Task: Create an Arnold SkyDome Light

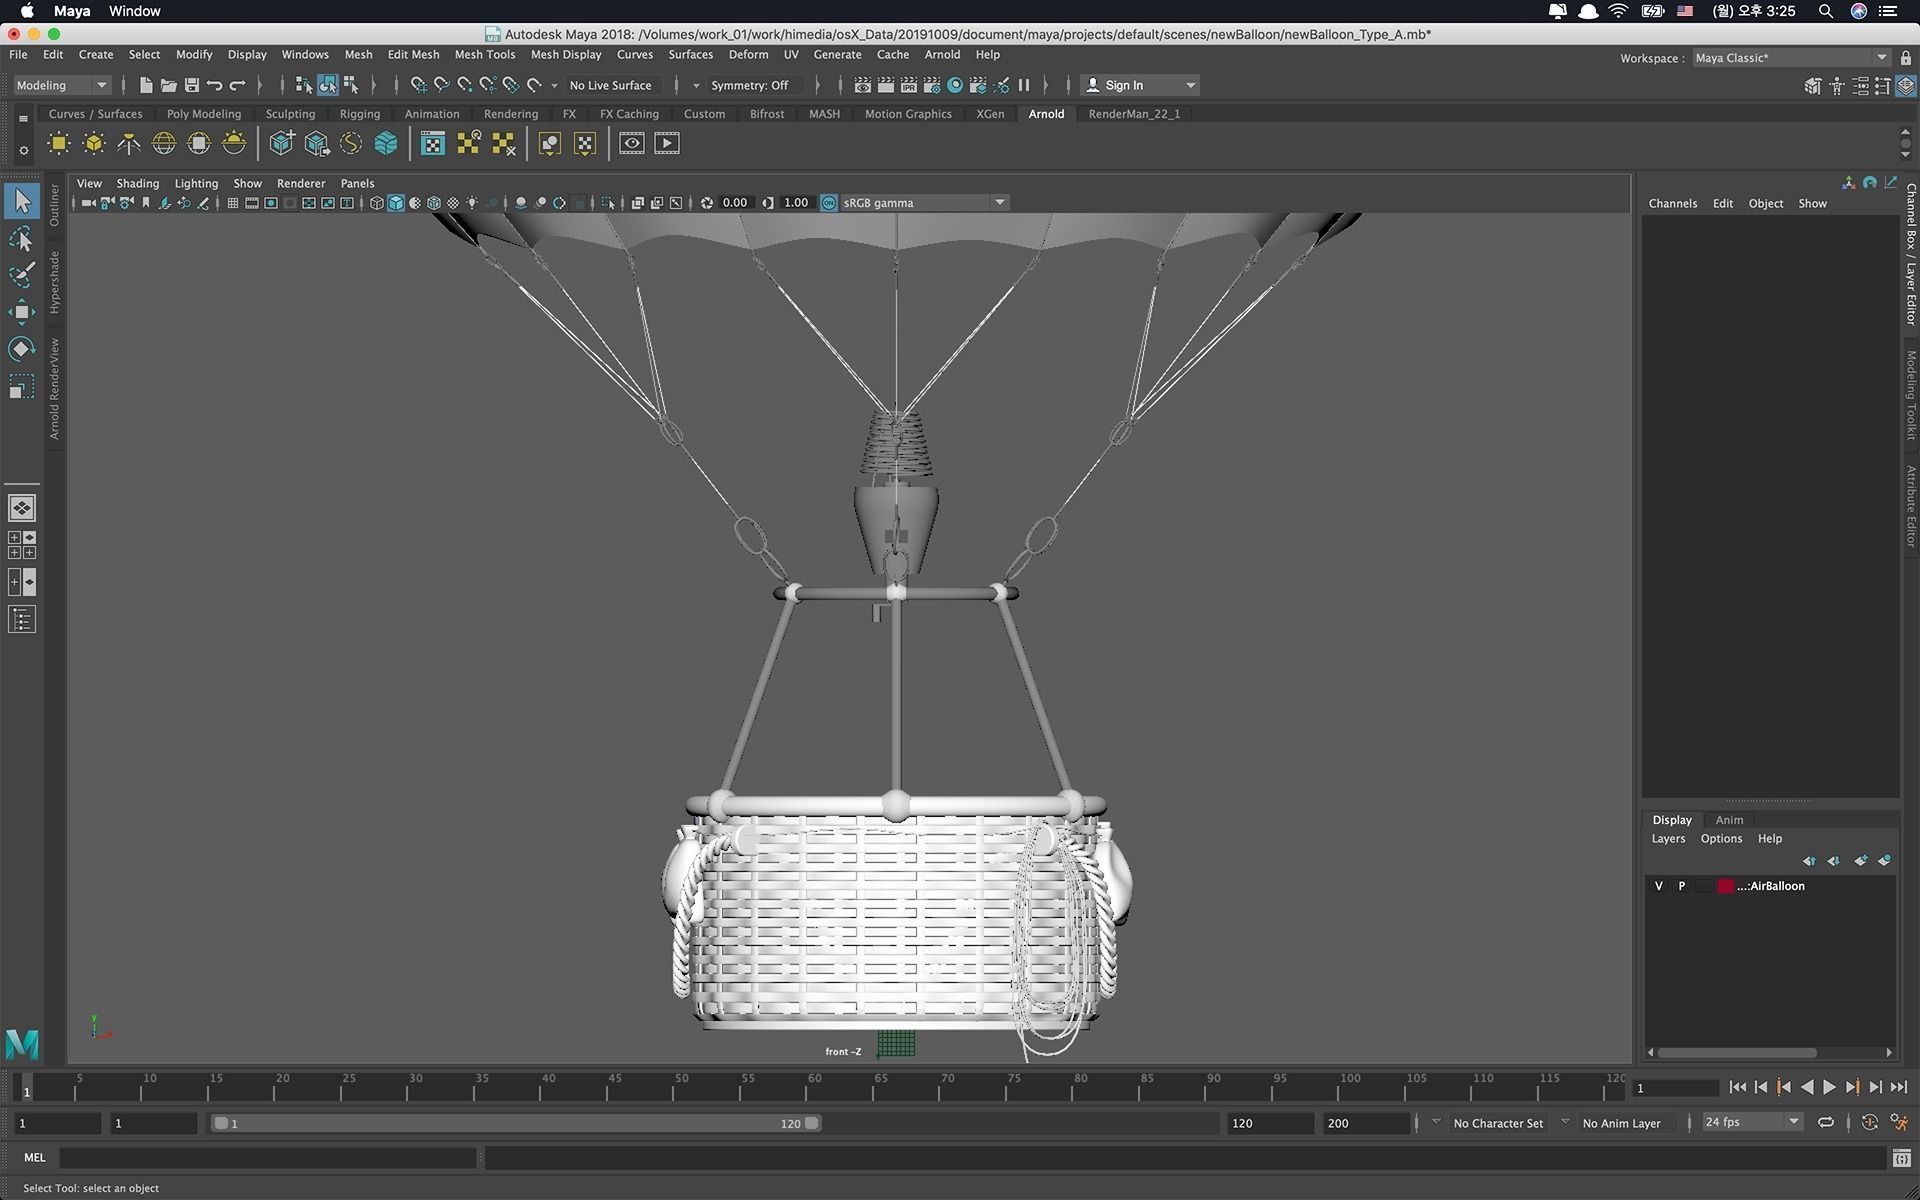Action: pyautogui.click(x=164, y=144)
